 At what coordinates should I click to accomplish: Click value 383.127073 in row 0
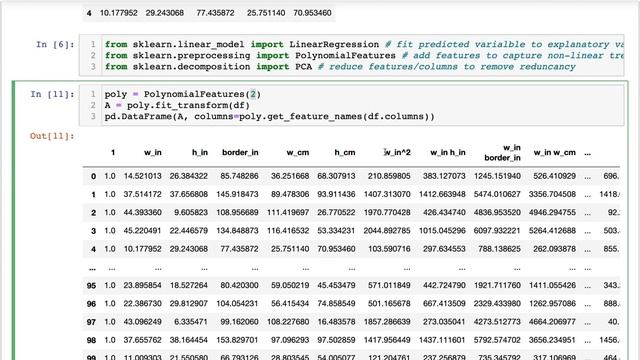444,176
